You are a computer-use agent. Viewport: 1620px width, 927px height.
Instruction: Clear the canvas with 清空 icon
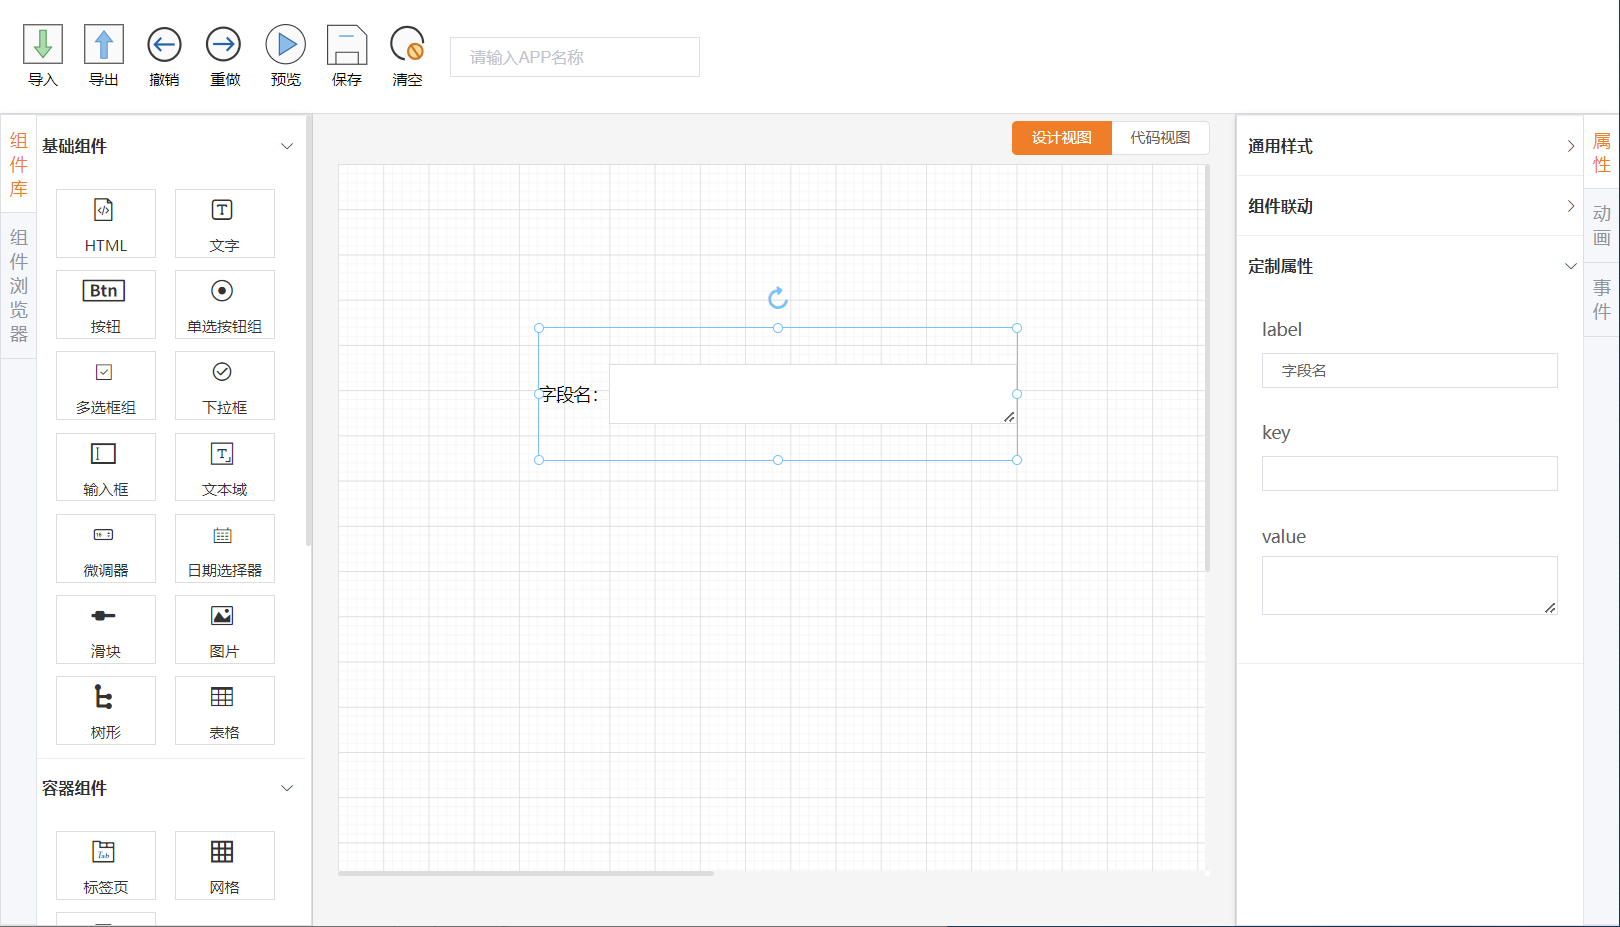coord(407,45)
